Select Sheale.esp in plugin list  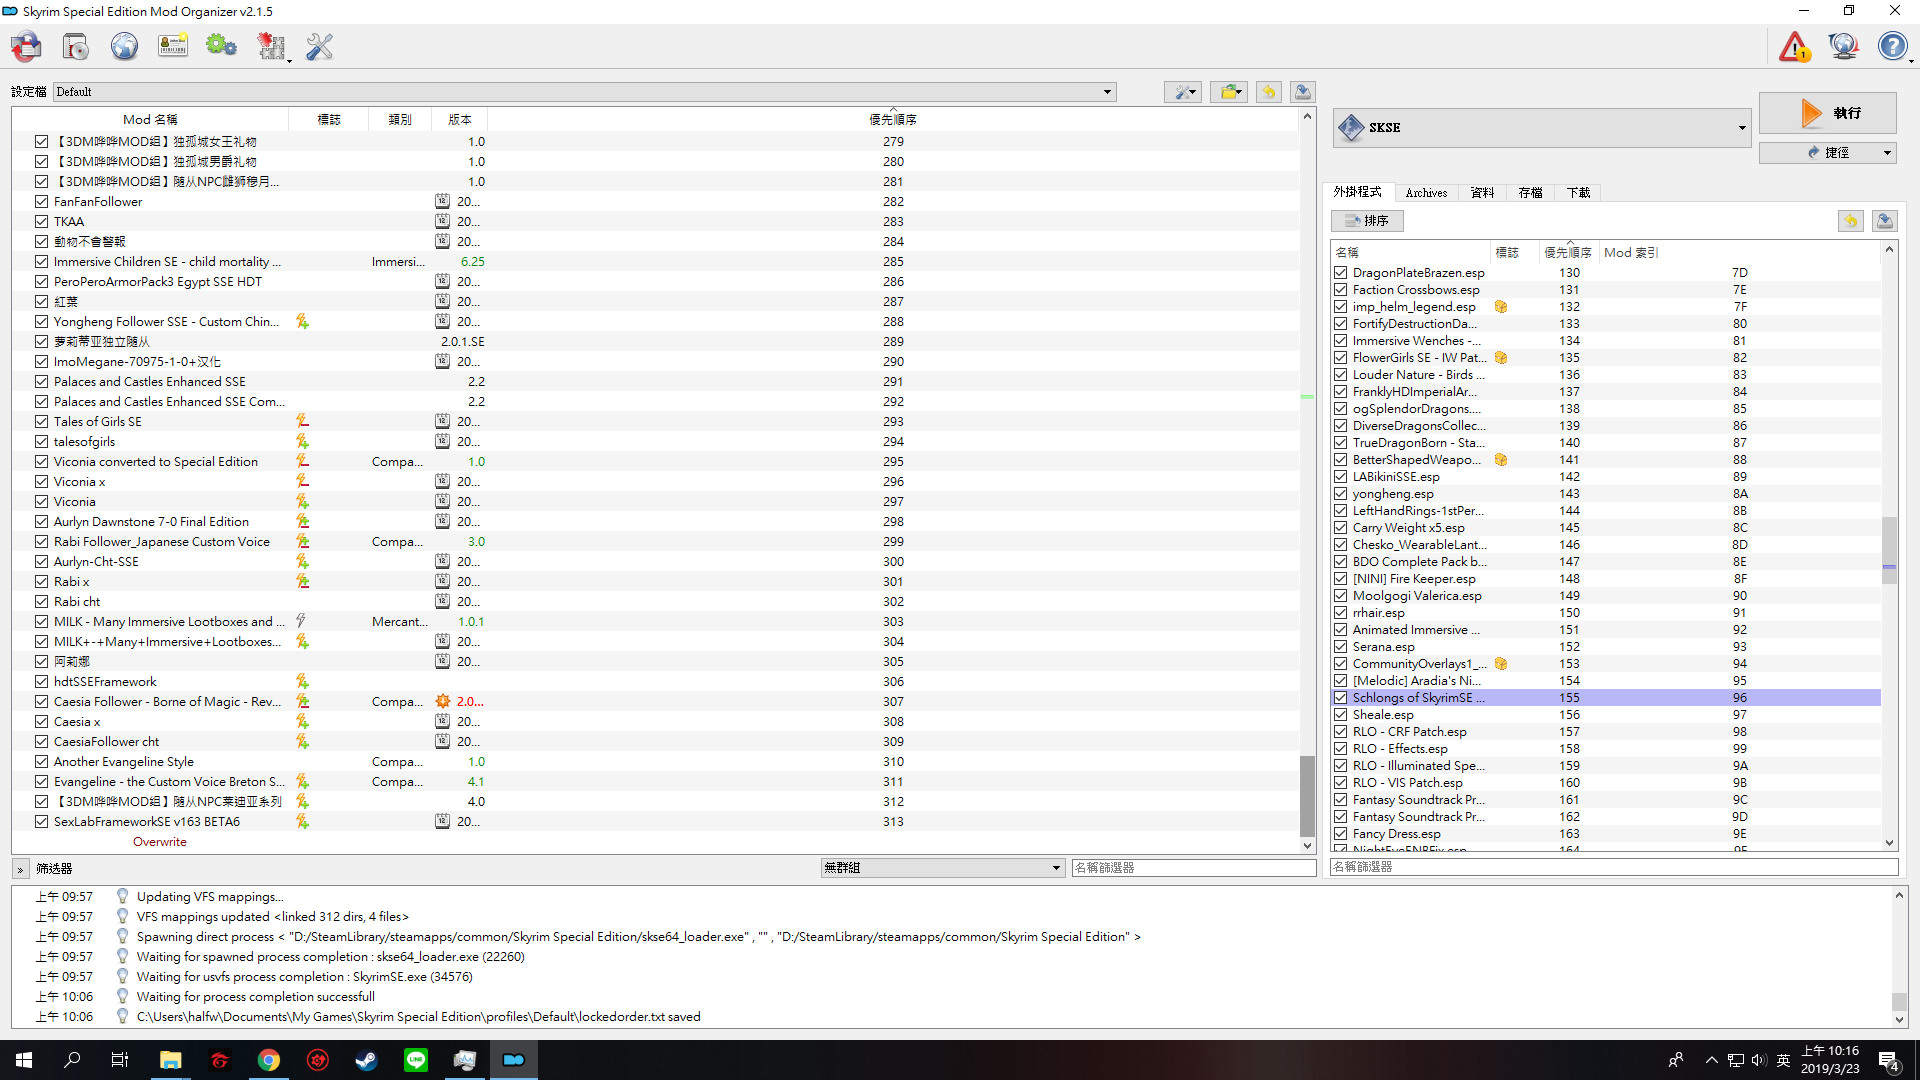pyautogui.click(x=1606, y=714)
